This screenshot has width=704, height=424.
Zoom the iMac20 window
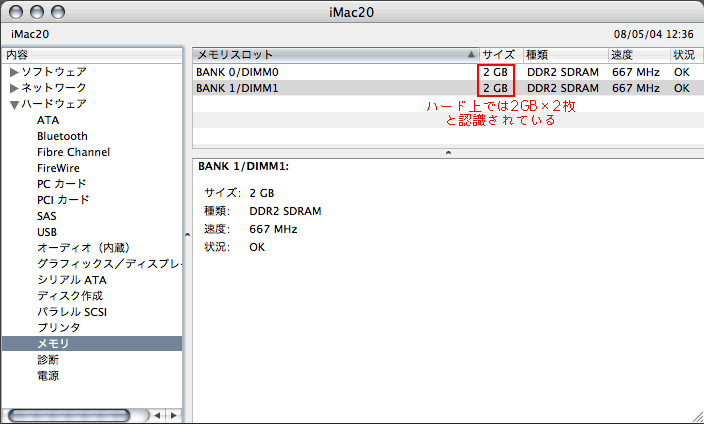coord(58,12)
